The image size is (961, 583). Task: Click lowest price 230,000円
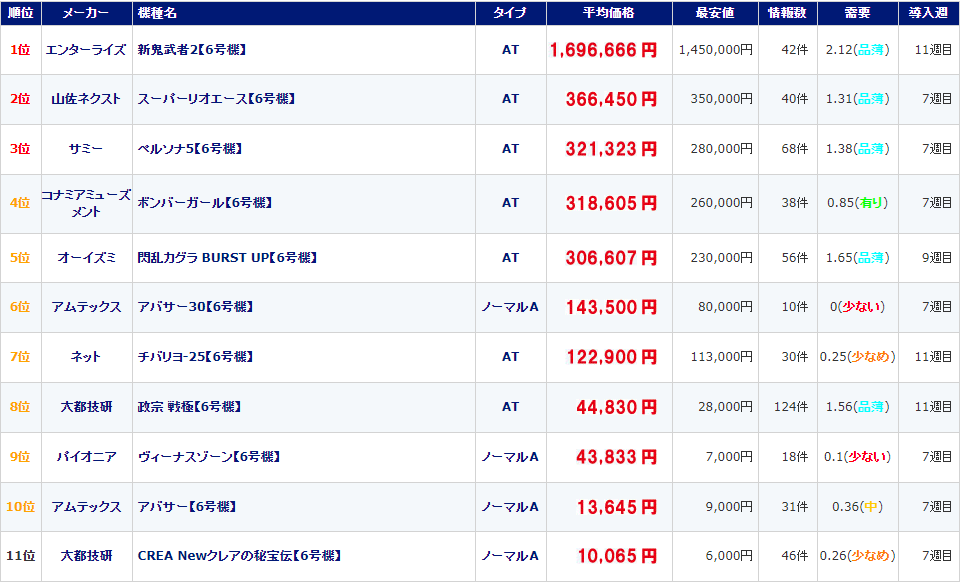[721, 257]
